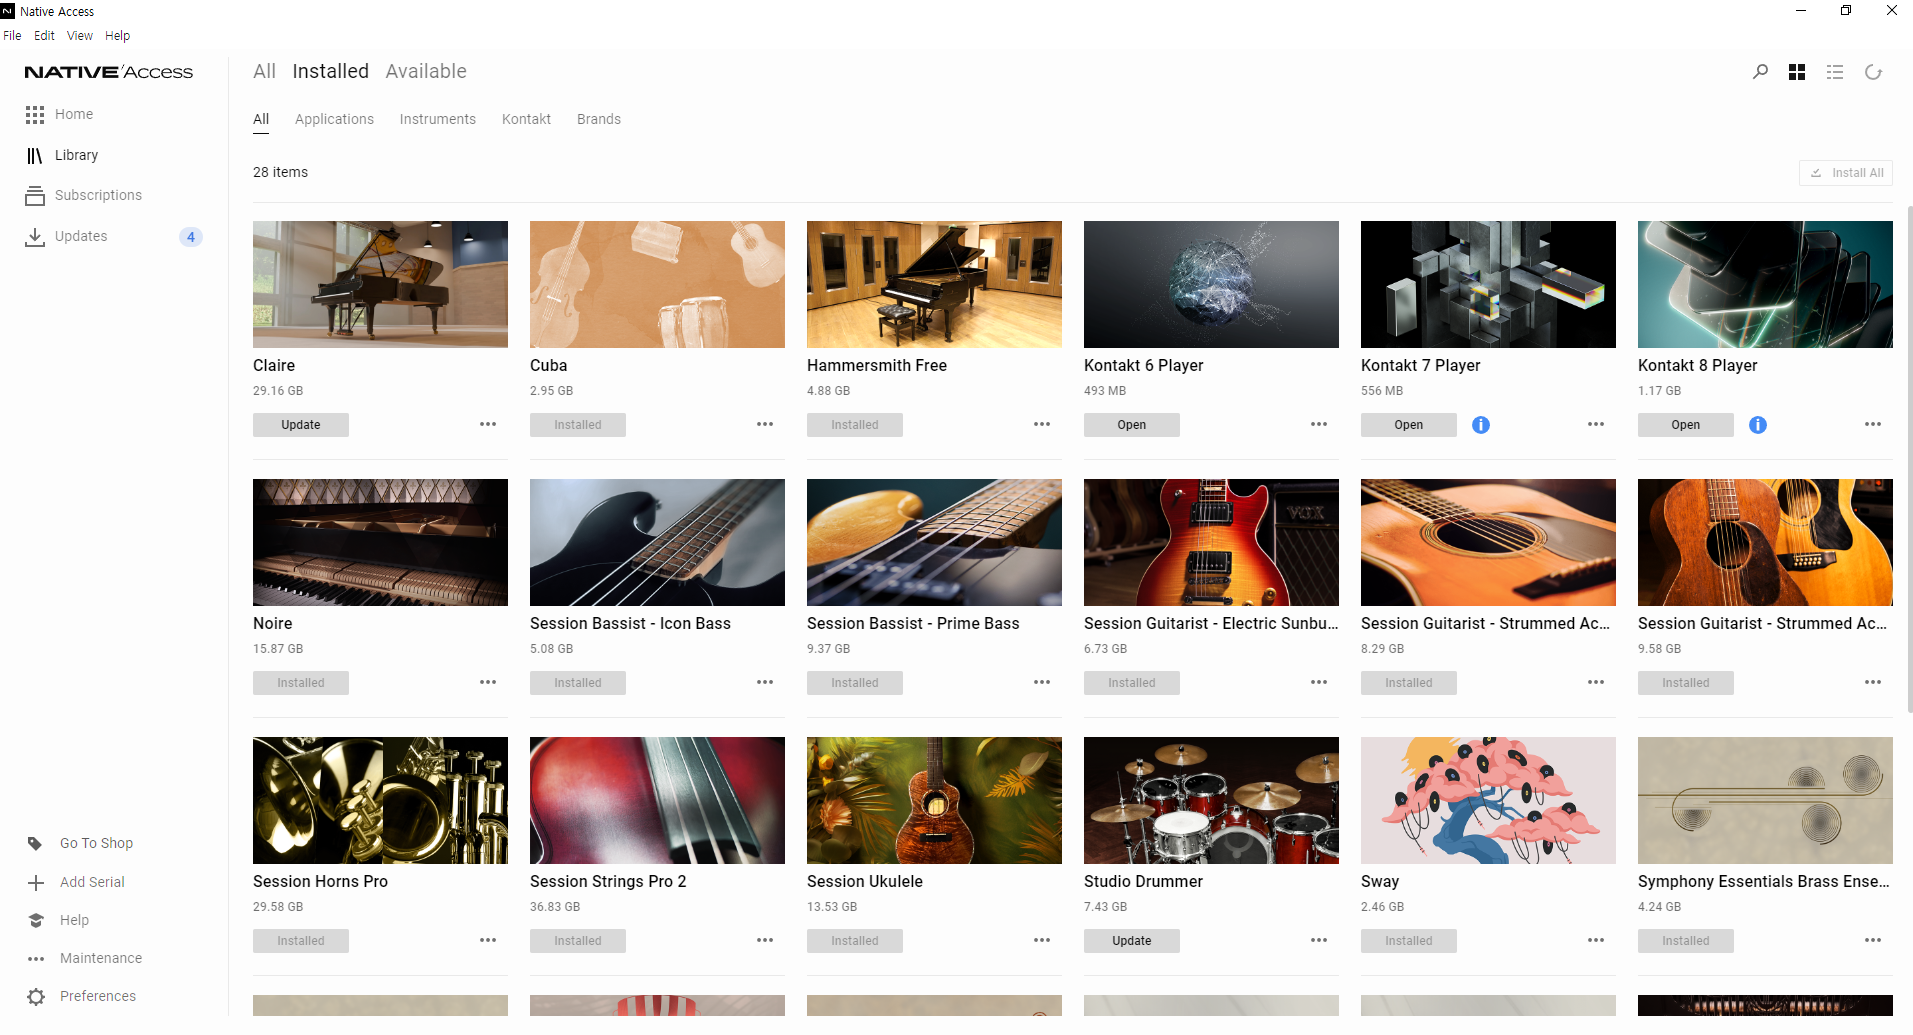1913x1035 pixels.
Task: Filter by Kontakt category
Action: [x=526, y=119]
